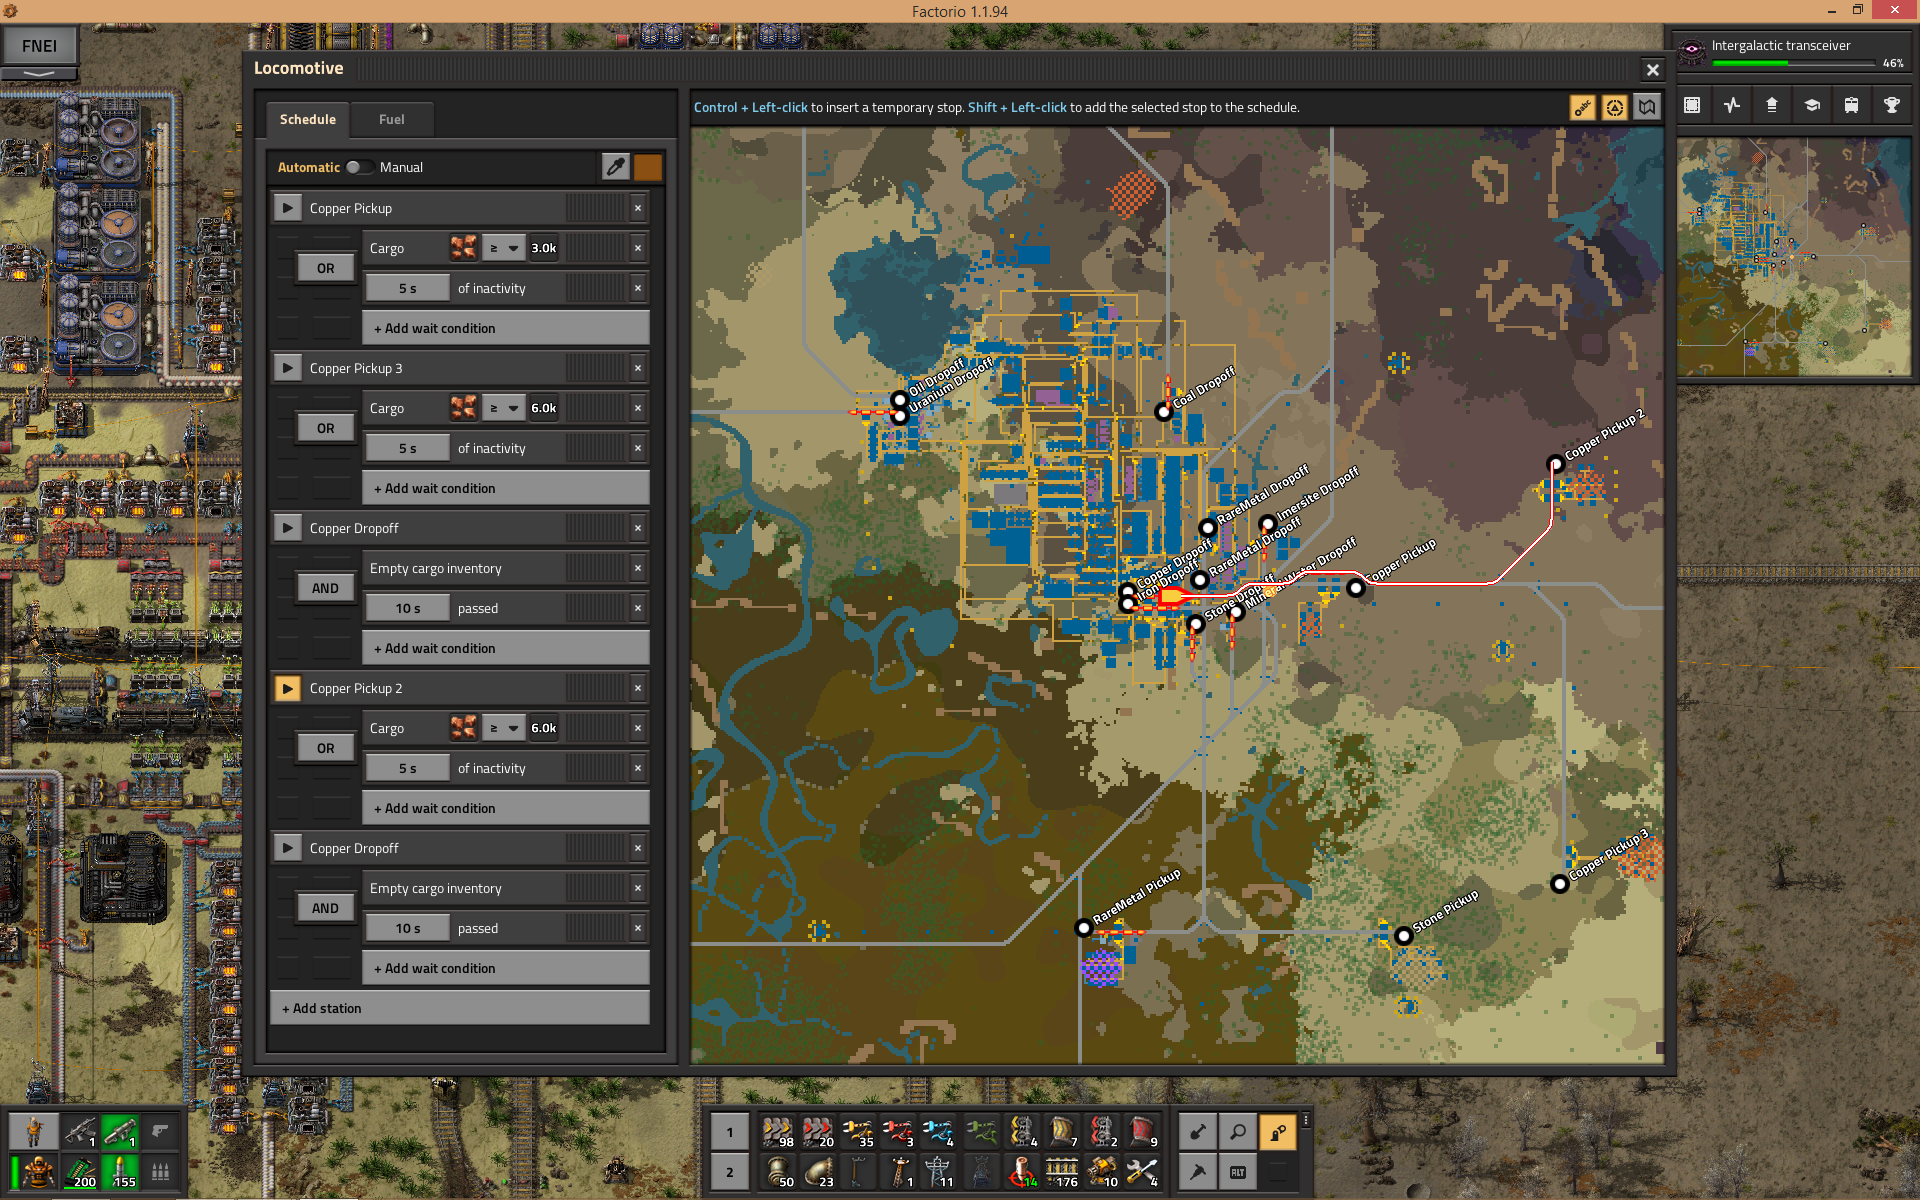Choose the copper ore cargo item for Copper Pickup 3
This screenshot has width=1920, height=1200.
coord(464,408)
